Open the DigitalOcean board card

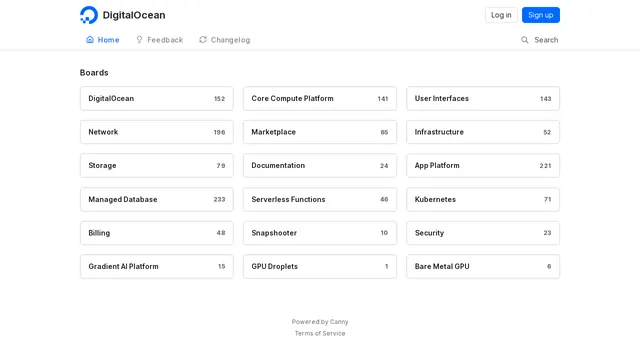157,98
